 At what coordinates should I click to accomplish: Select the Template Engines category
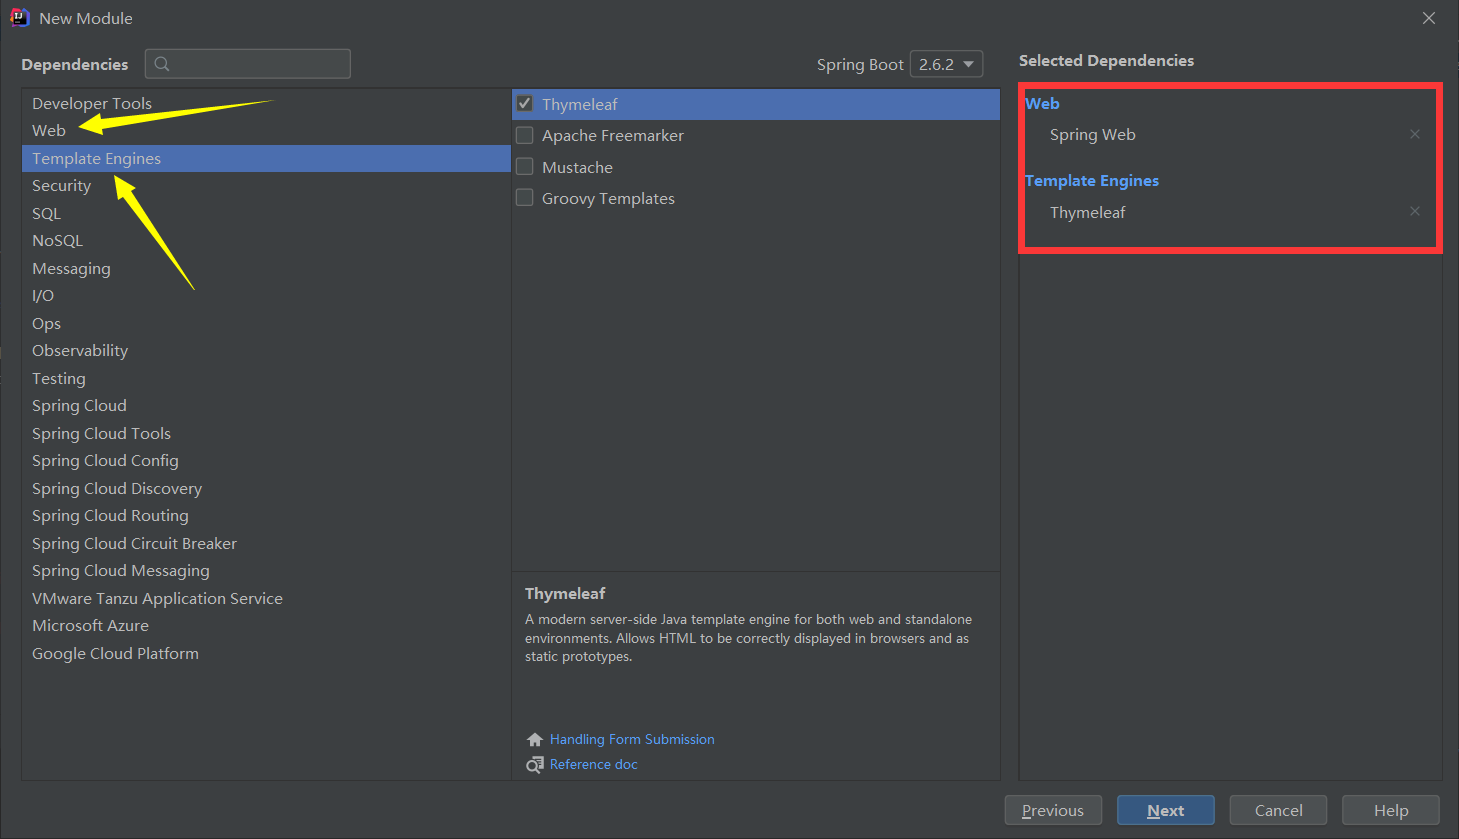coord(266,158)
